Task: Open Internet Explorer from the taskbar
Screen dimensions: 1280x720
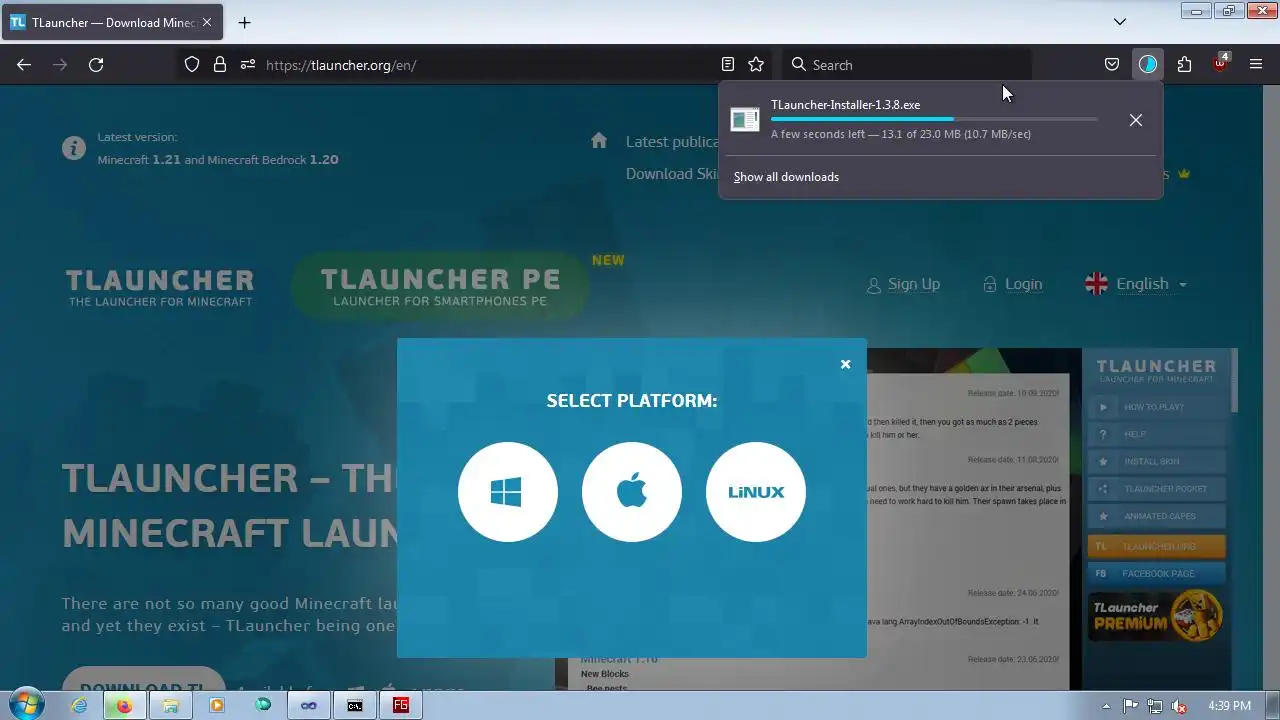Action: pyautogui.click(x=78, y=705)
